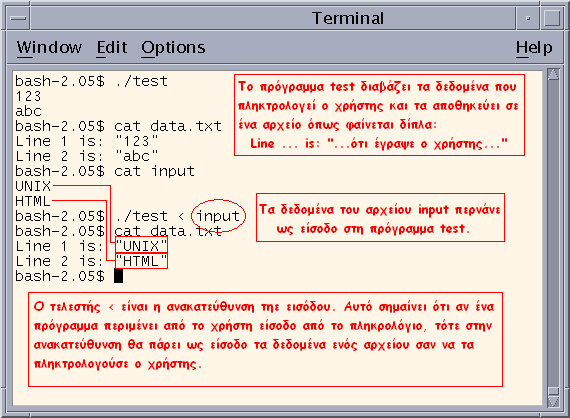Open the Edit menu
570x418 pixels.
(x=112, y=47)
